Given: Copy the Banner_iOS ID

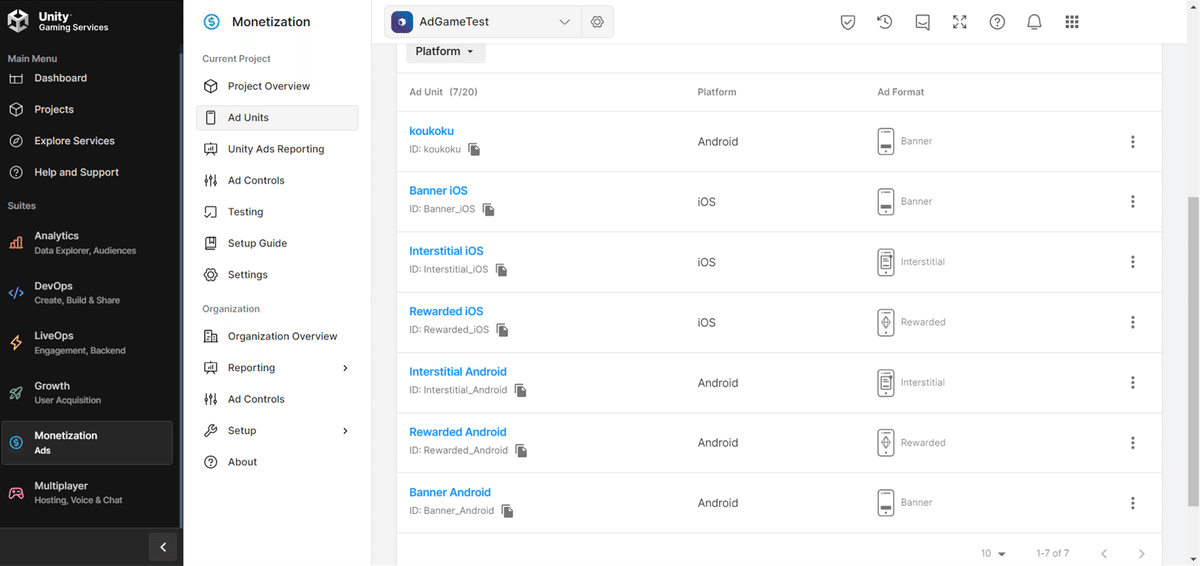Looking at the screenshot, I should (x=488, y=210).
